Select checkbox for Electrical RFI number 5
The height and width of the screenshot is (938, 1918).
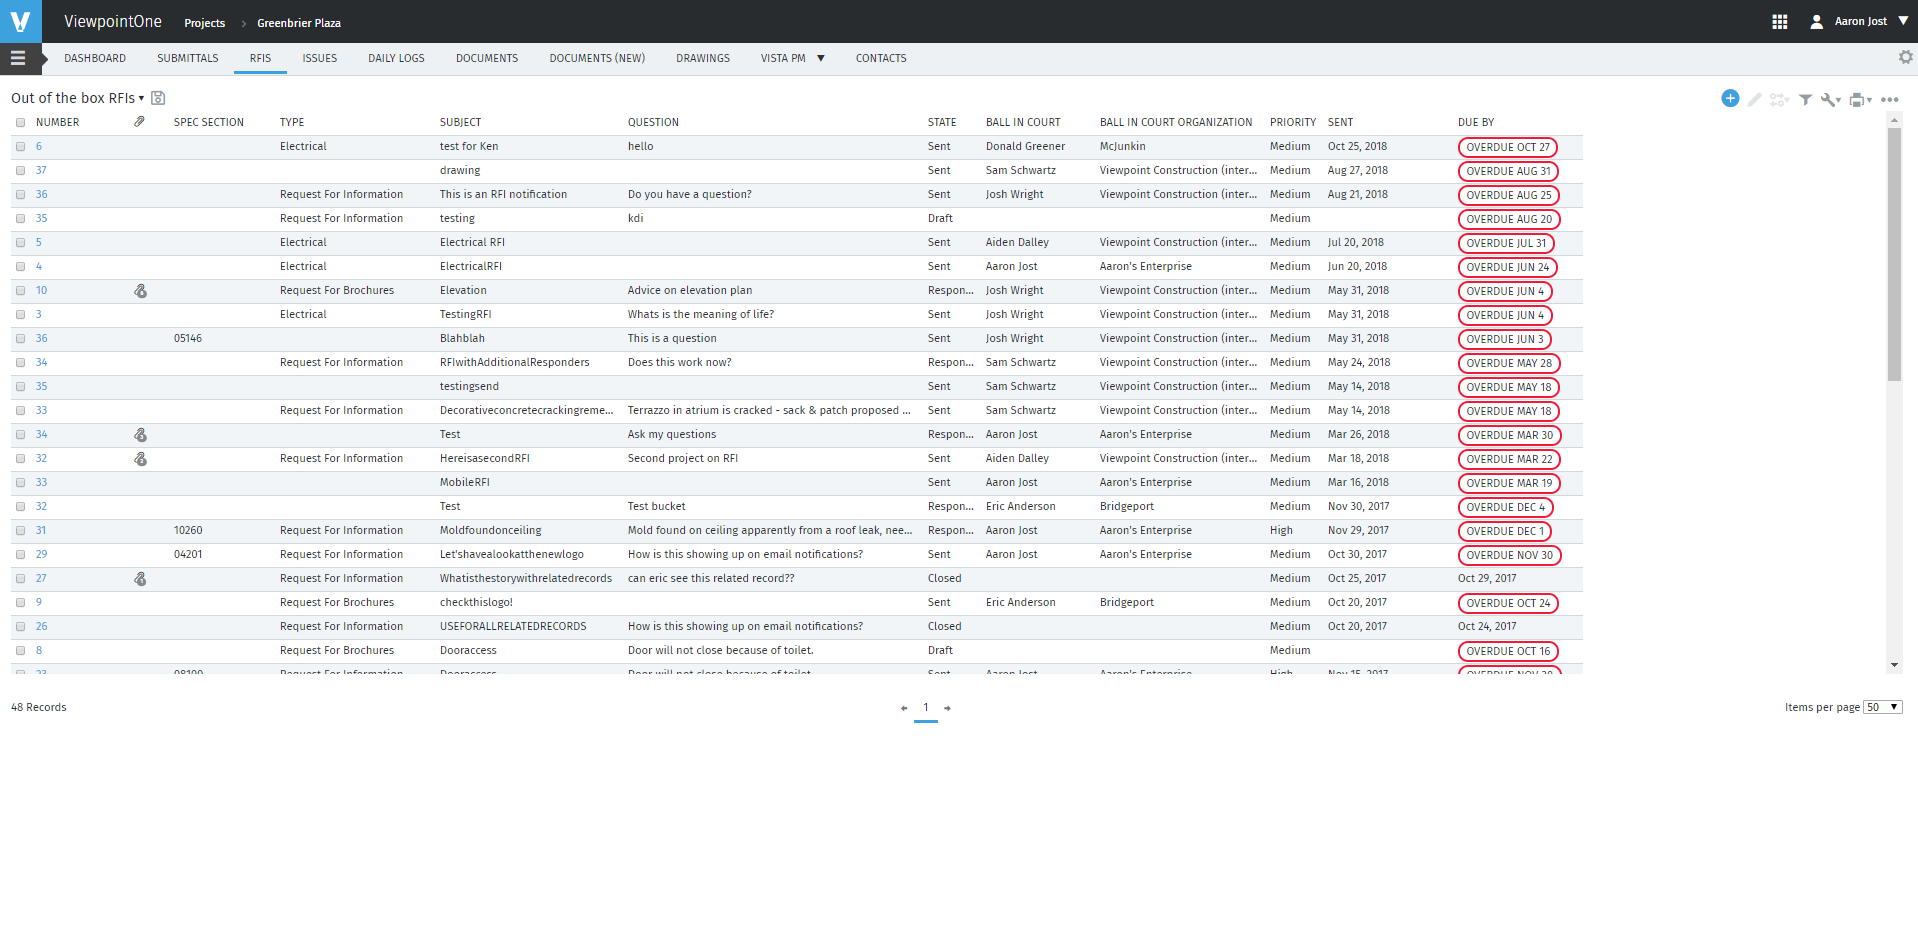[x=20, y=242]
